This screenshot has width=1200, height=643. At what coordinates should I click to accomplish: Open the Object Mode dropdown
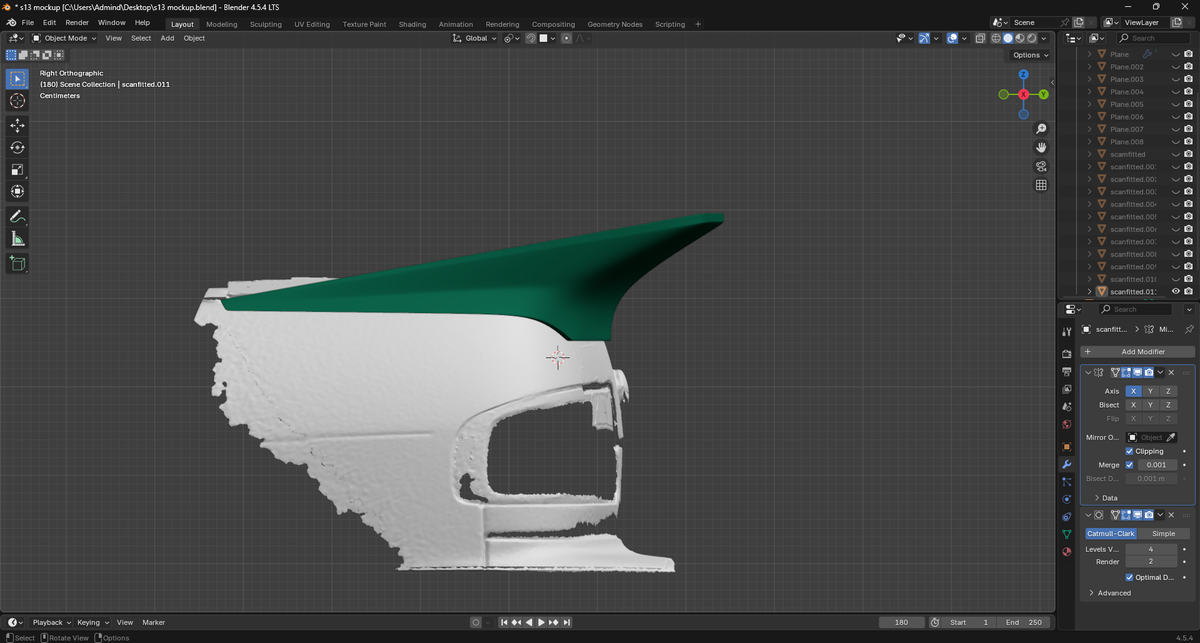coord(66,38)
